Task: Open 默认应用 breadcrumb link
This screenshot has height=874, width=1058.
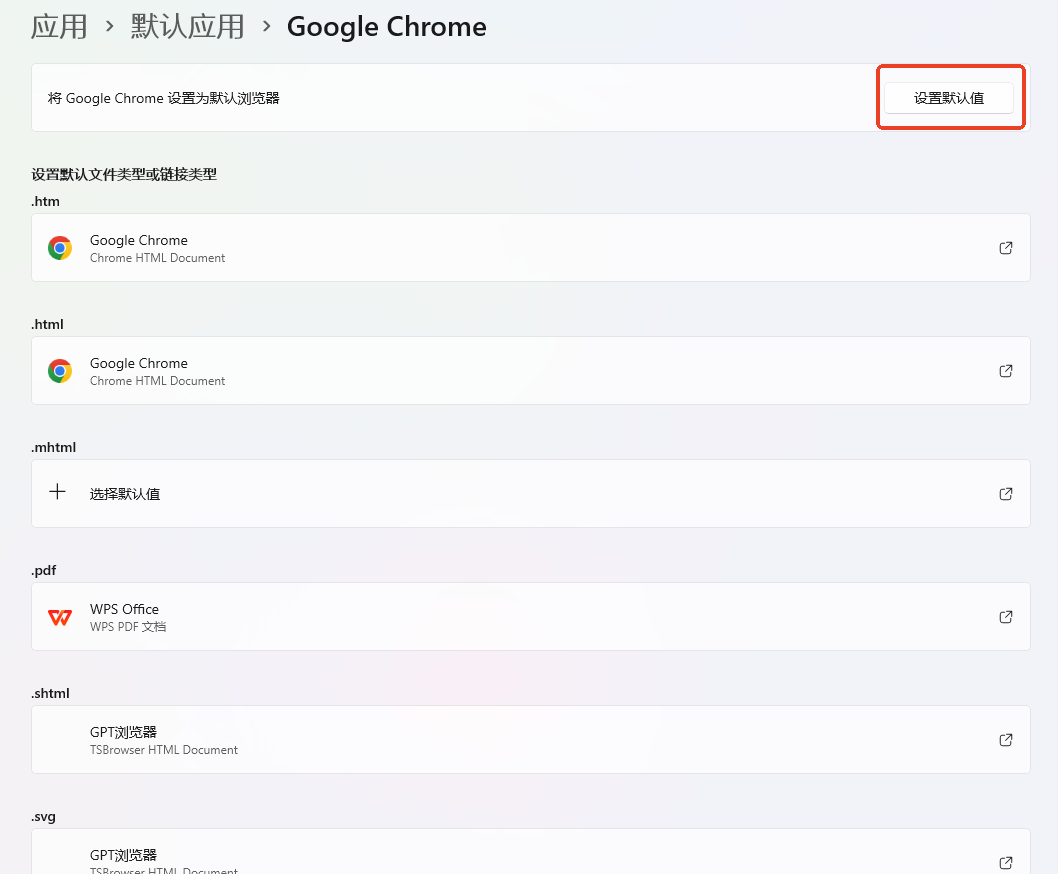Action: pos(188,27)
